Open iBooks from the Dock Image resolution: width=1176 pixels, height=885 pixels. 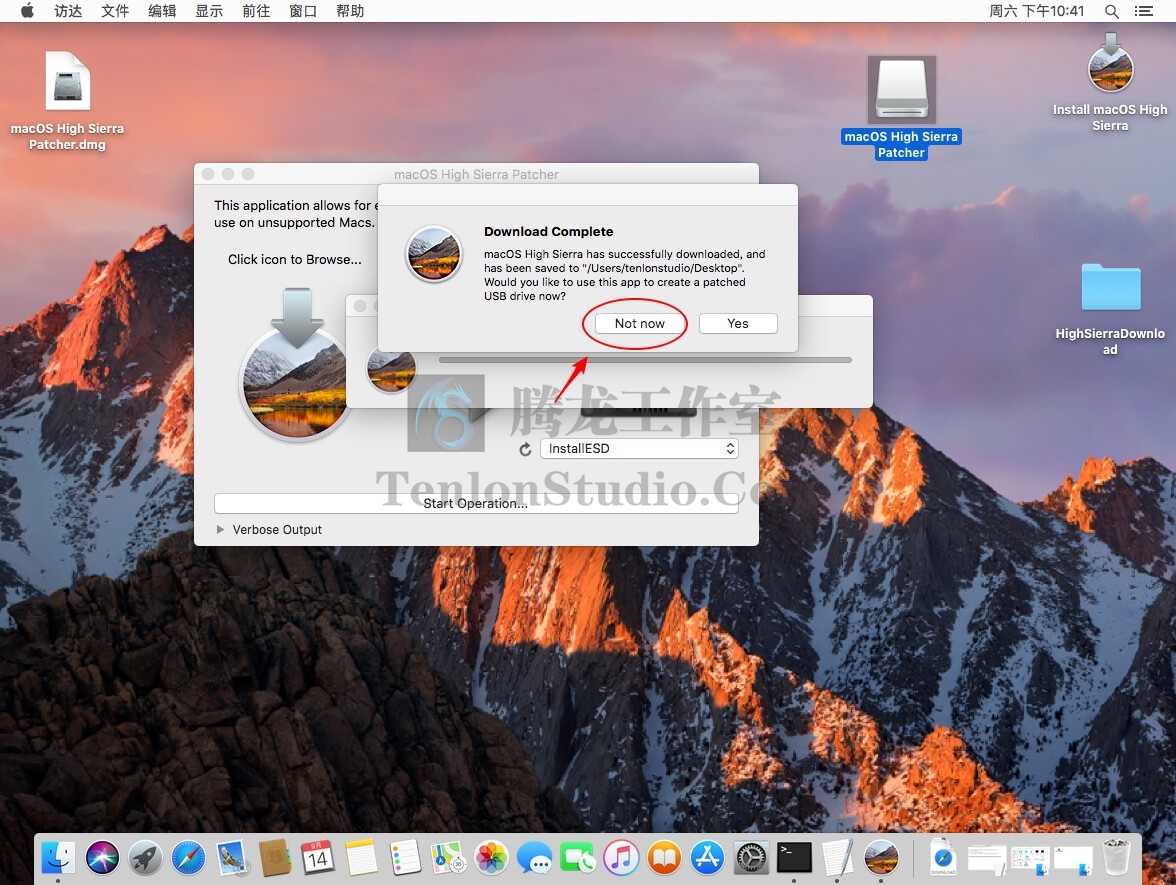click(664, 857)
